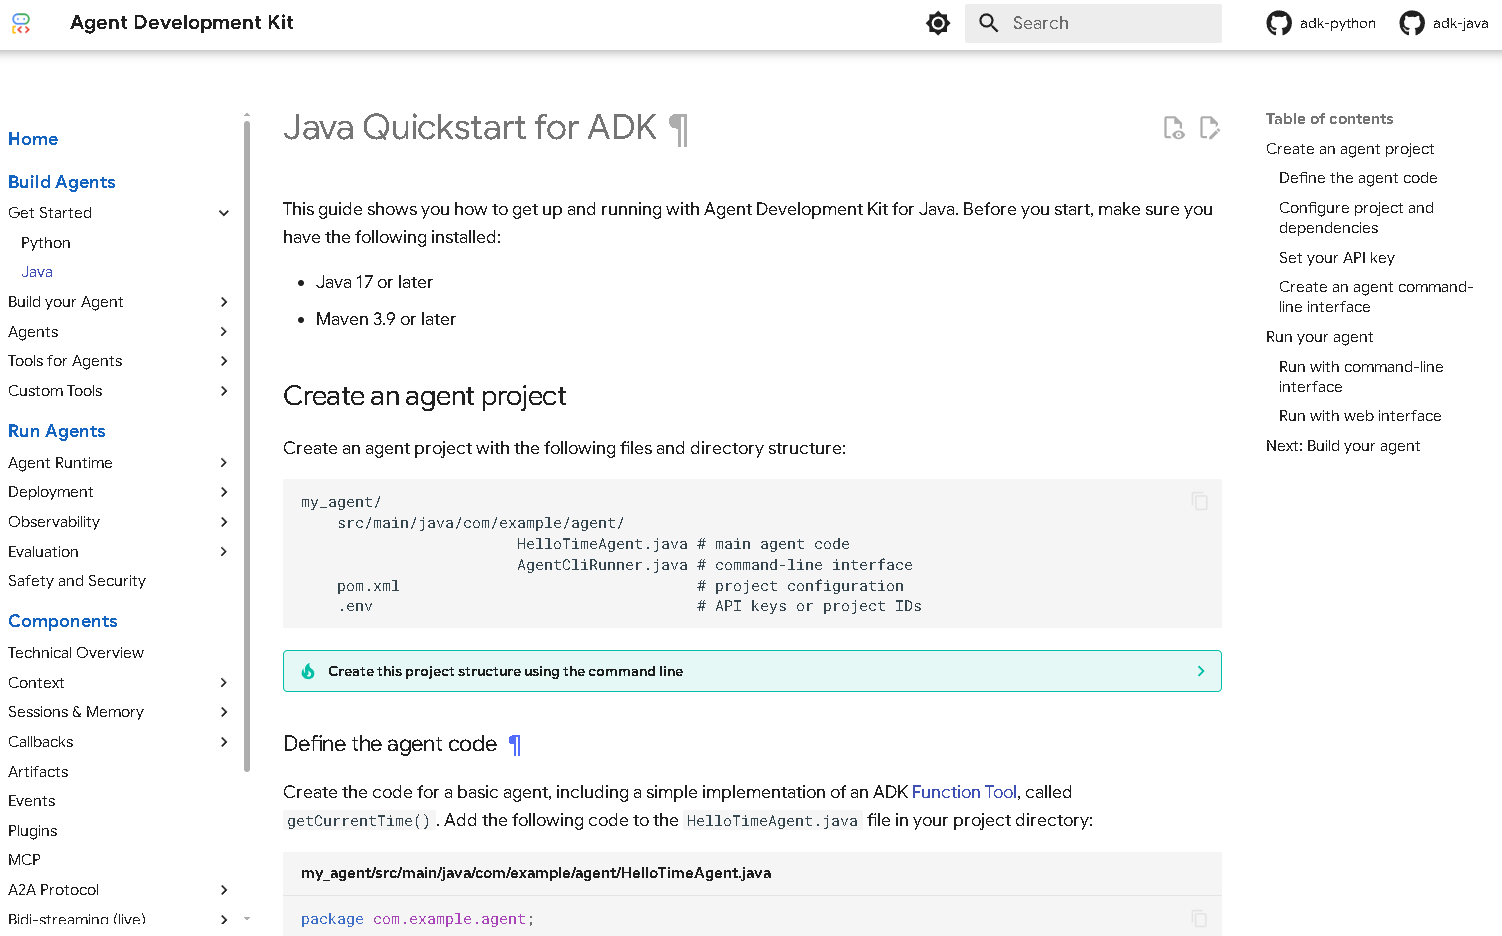The image size is (1502, 936).
Task: Jump to Set your API key section
Action: tap(1336, 258)
